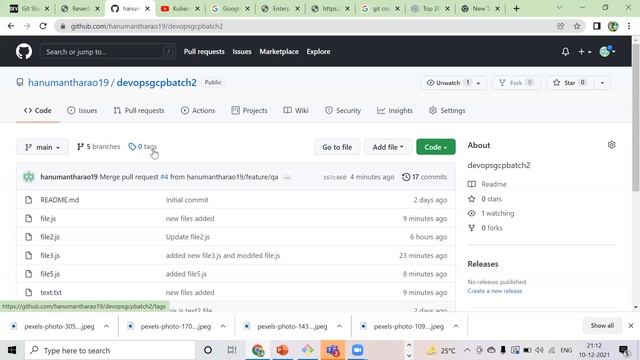Switch to the Pull requests repository tab
The image size is (640, 360).
tap(139, 111)
